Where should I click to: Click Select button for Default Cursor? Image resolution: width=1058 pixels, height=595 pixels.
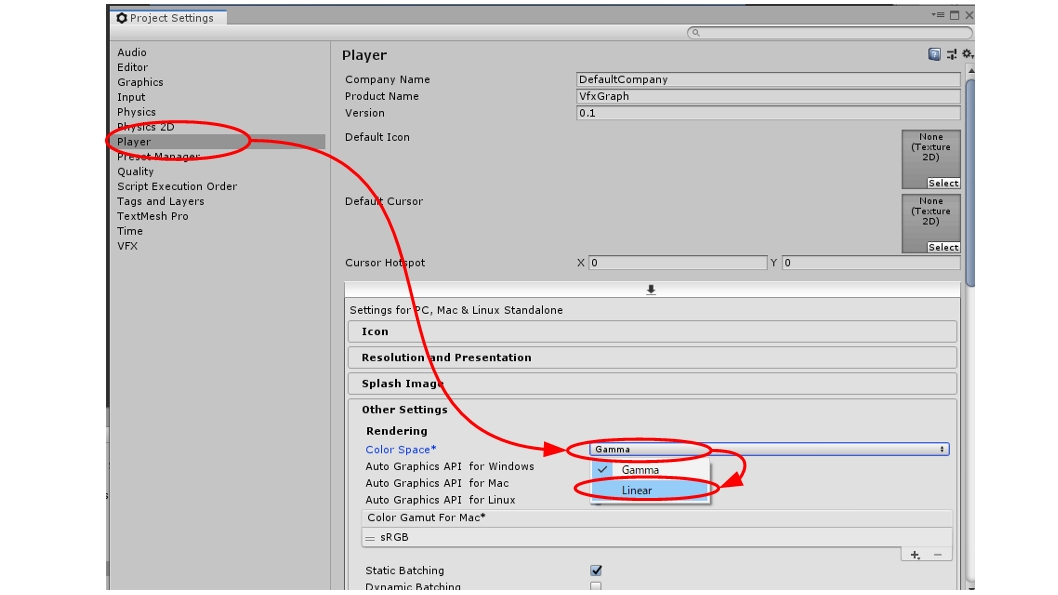(x=943, y=248)
